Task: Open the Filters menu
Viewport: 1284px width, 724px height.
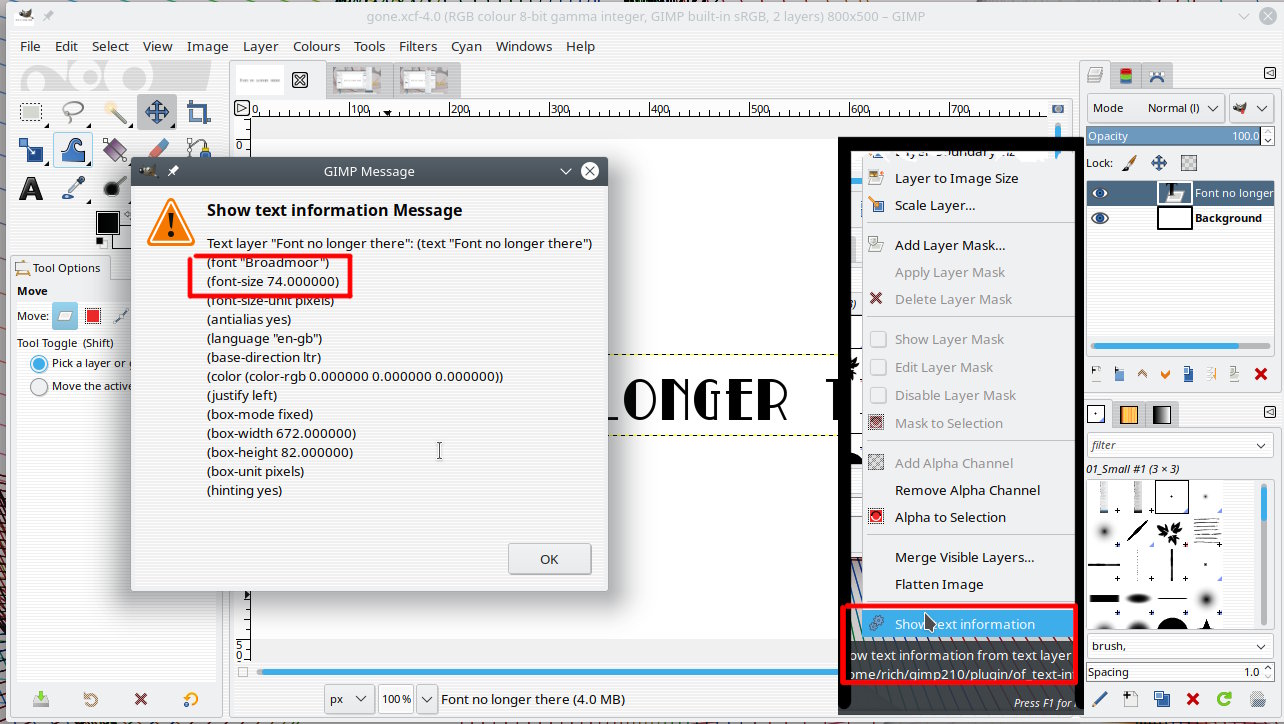Action: point(418,46)
